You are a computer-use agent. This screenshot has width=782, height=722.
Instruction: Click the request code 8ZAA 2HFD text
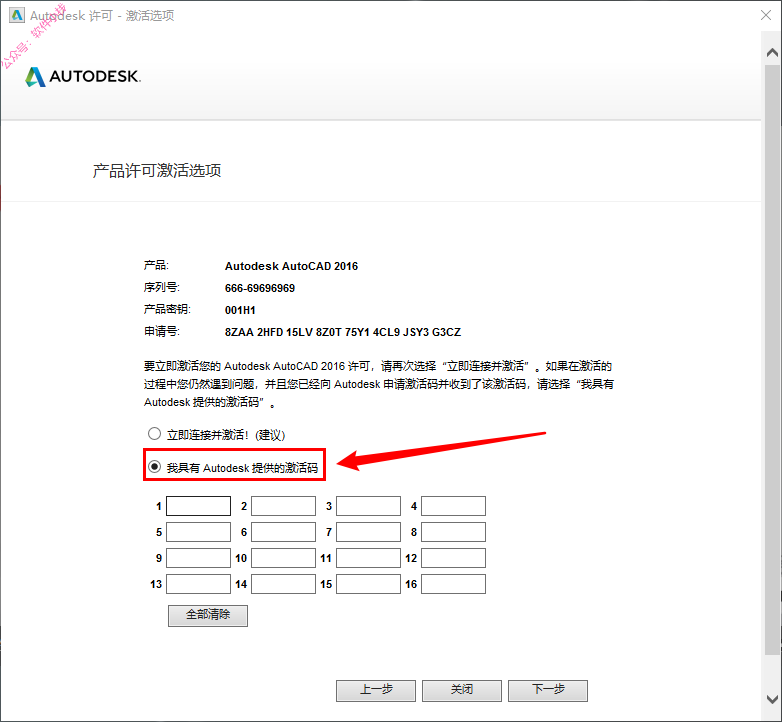pos(343,332)
